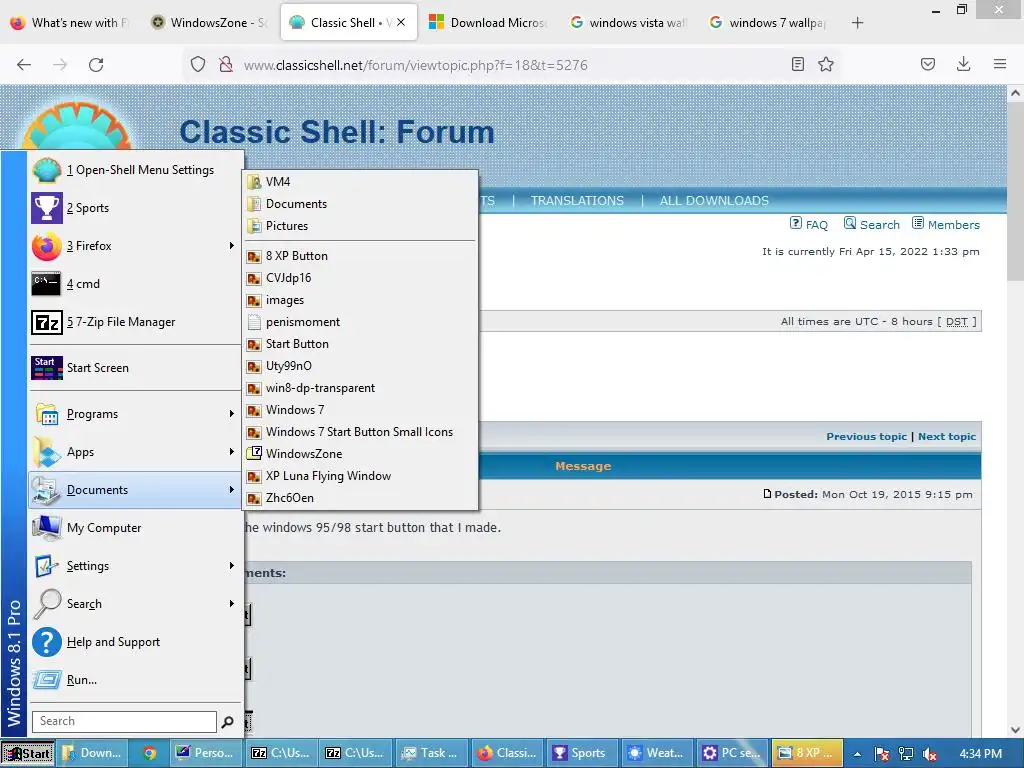1024x768 pixels.
Task: Open the Start Screen tile icon
Action: point(47,368)
